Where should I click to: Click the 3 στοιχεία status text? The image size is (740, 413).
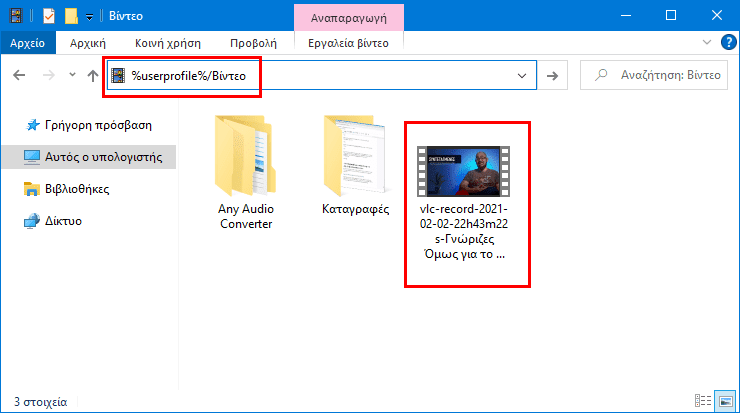41,402
